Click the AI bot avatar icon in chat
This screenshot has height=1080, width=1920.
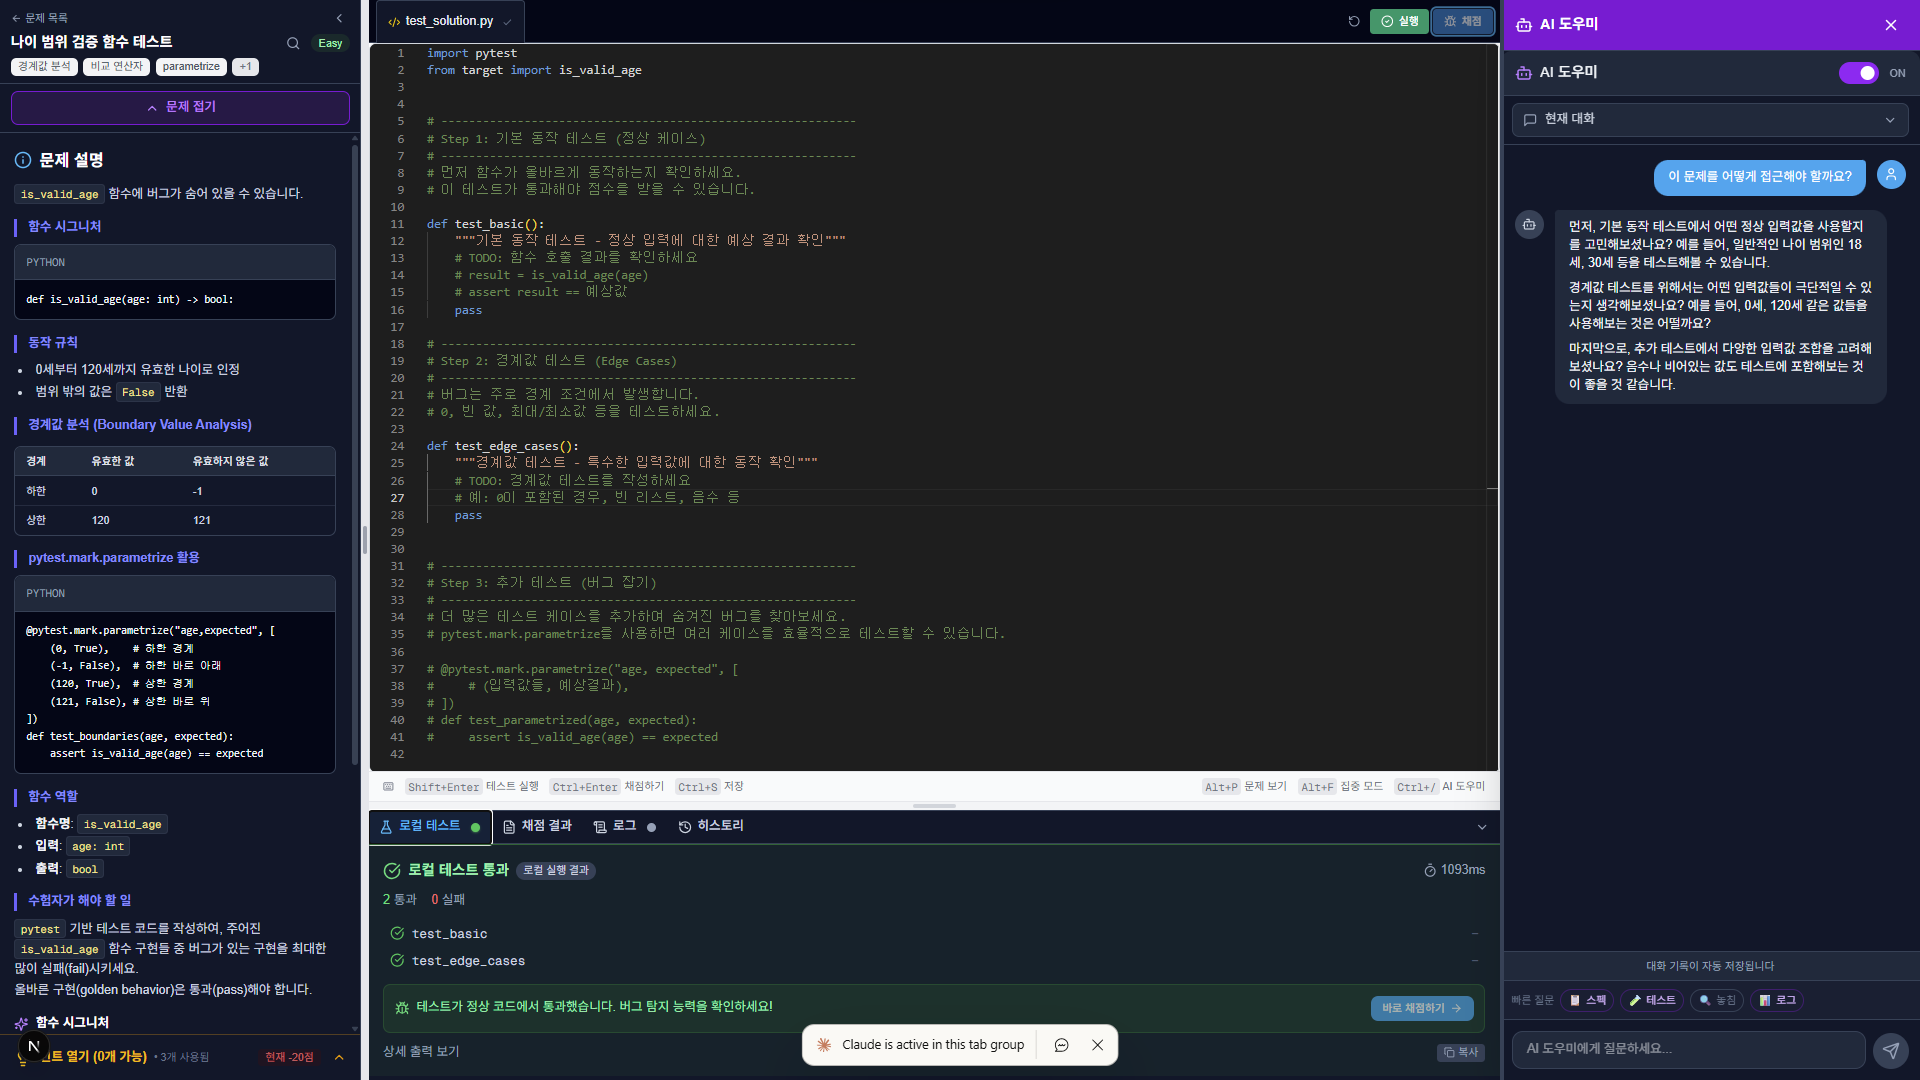click(x=1529, y=225)
